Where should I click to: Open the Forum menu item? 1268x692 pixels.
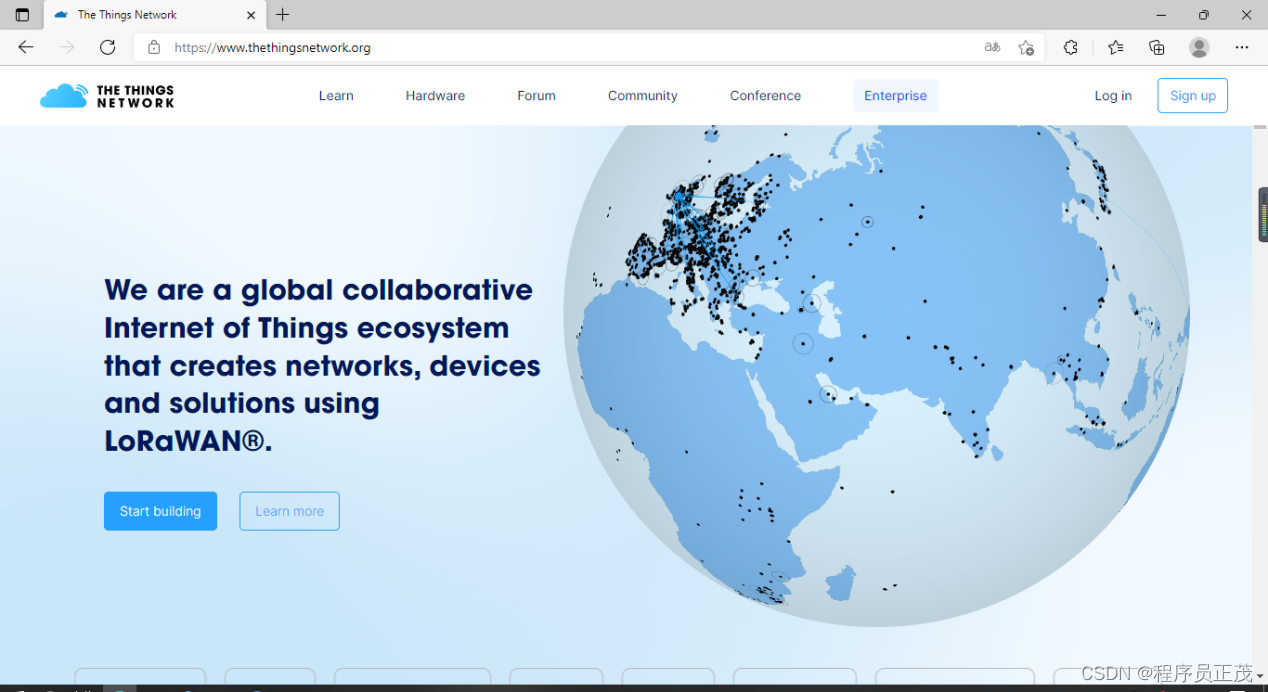pos(536,96)
